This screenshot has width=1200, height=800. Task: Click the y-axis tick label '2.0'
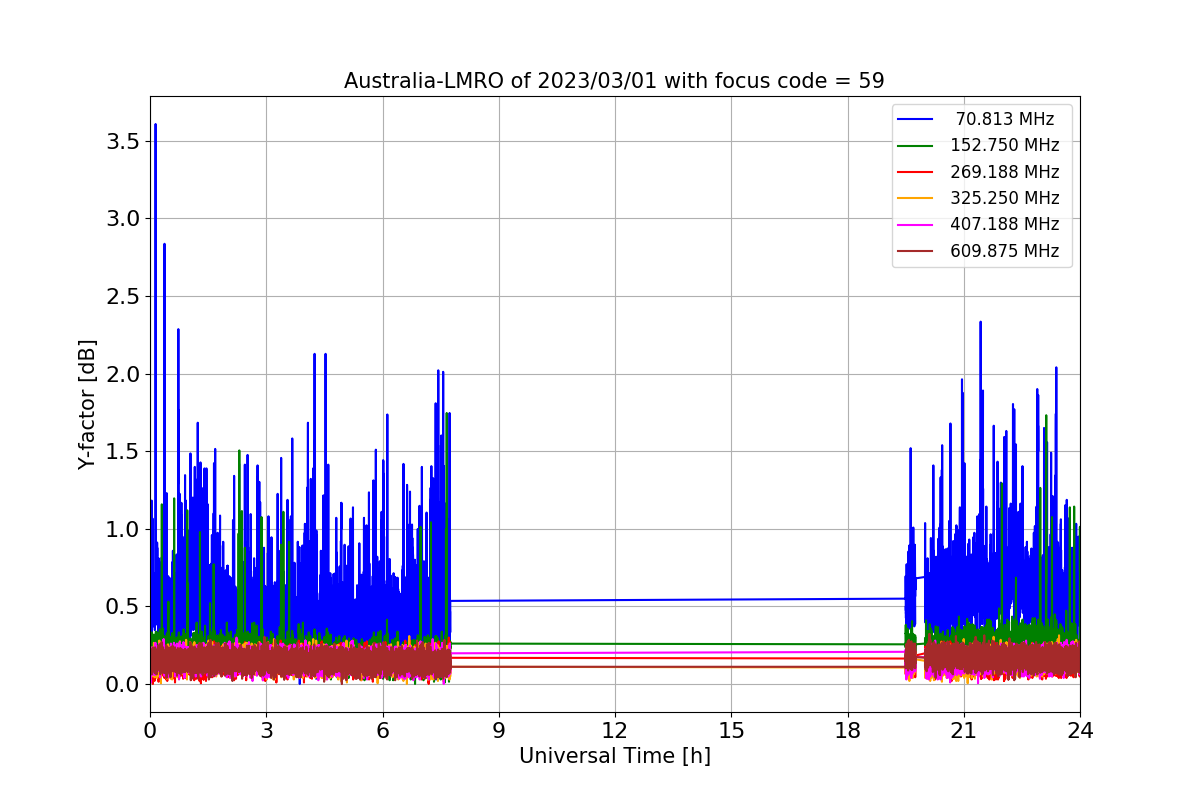[124, 374]
